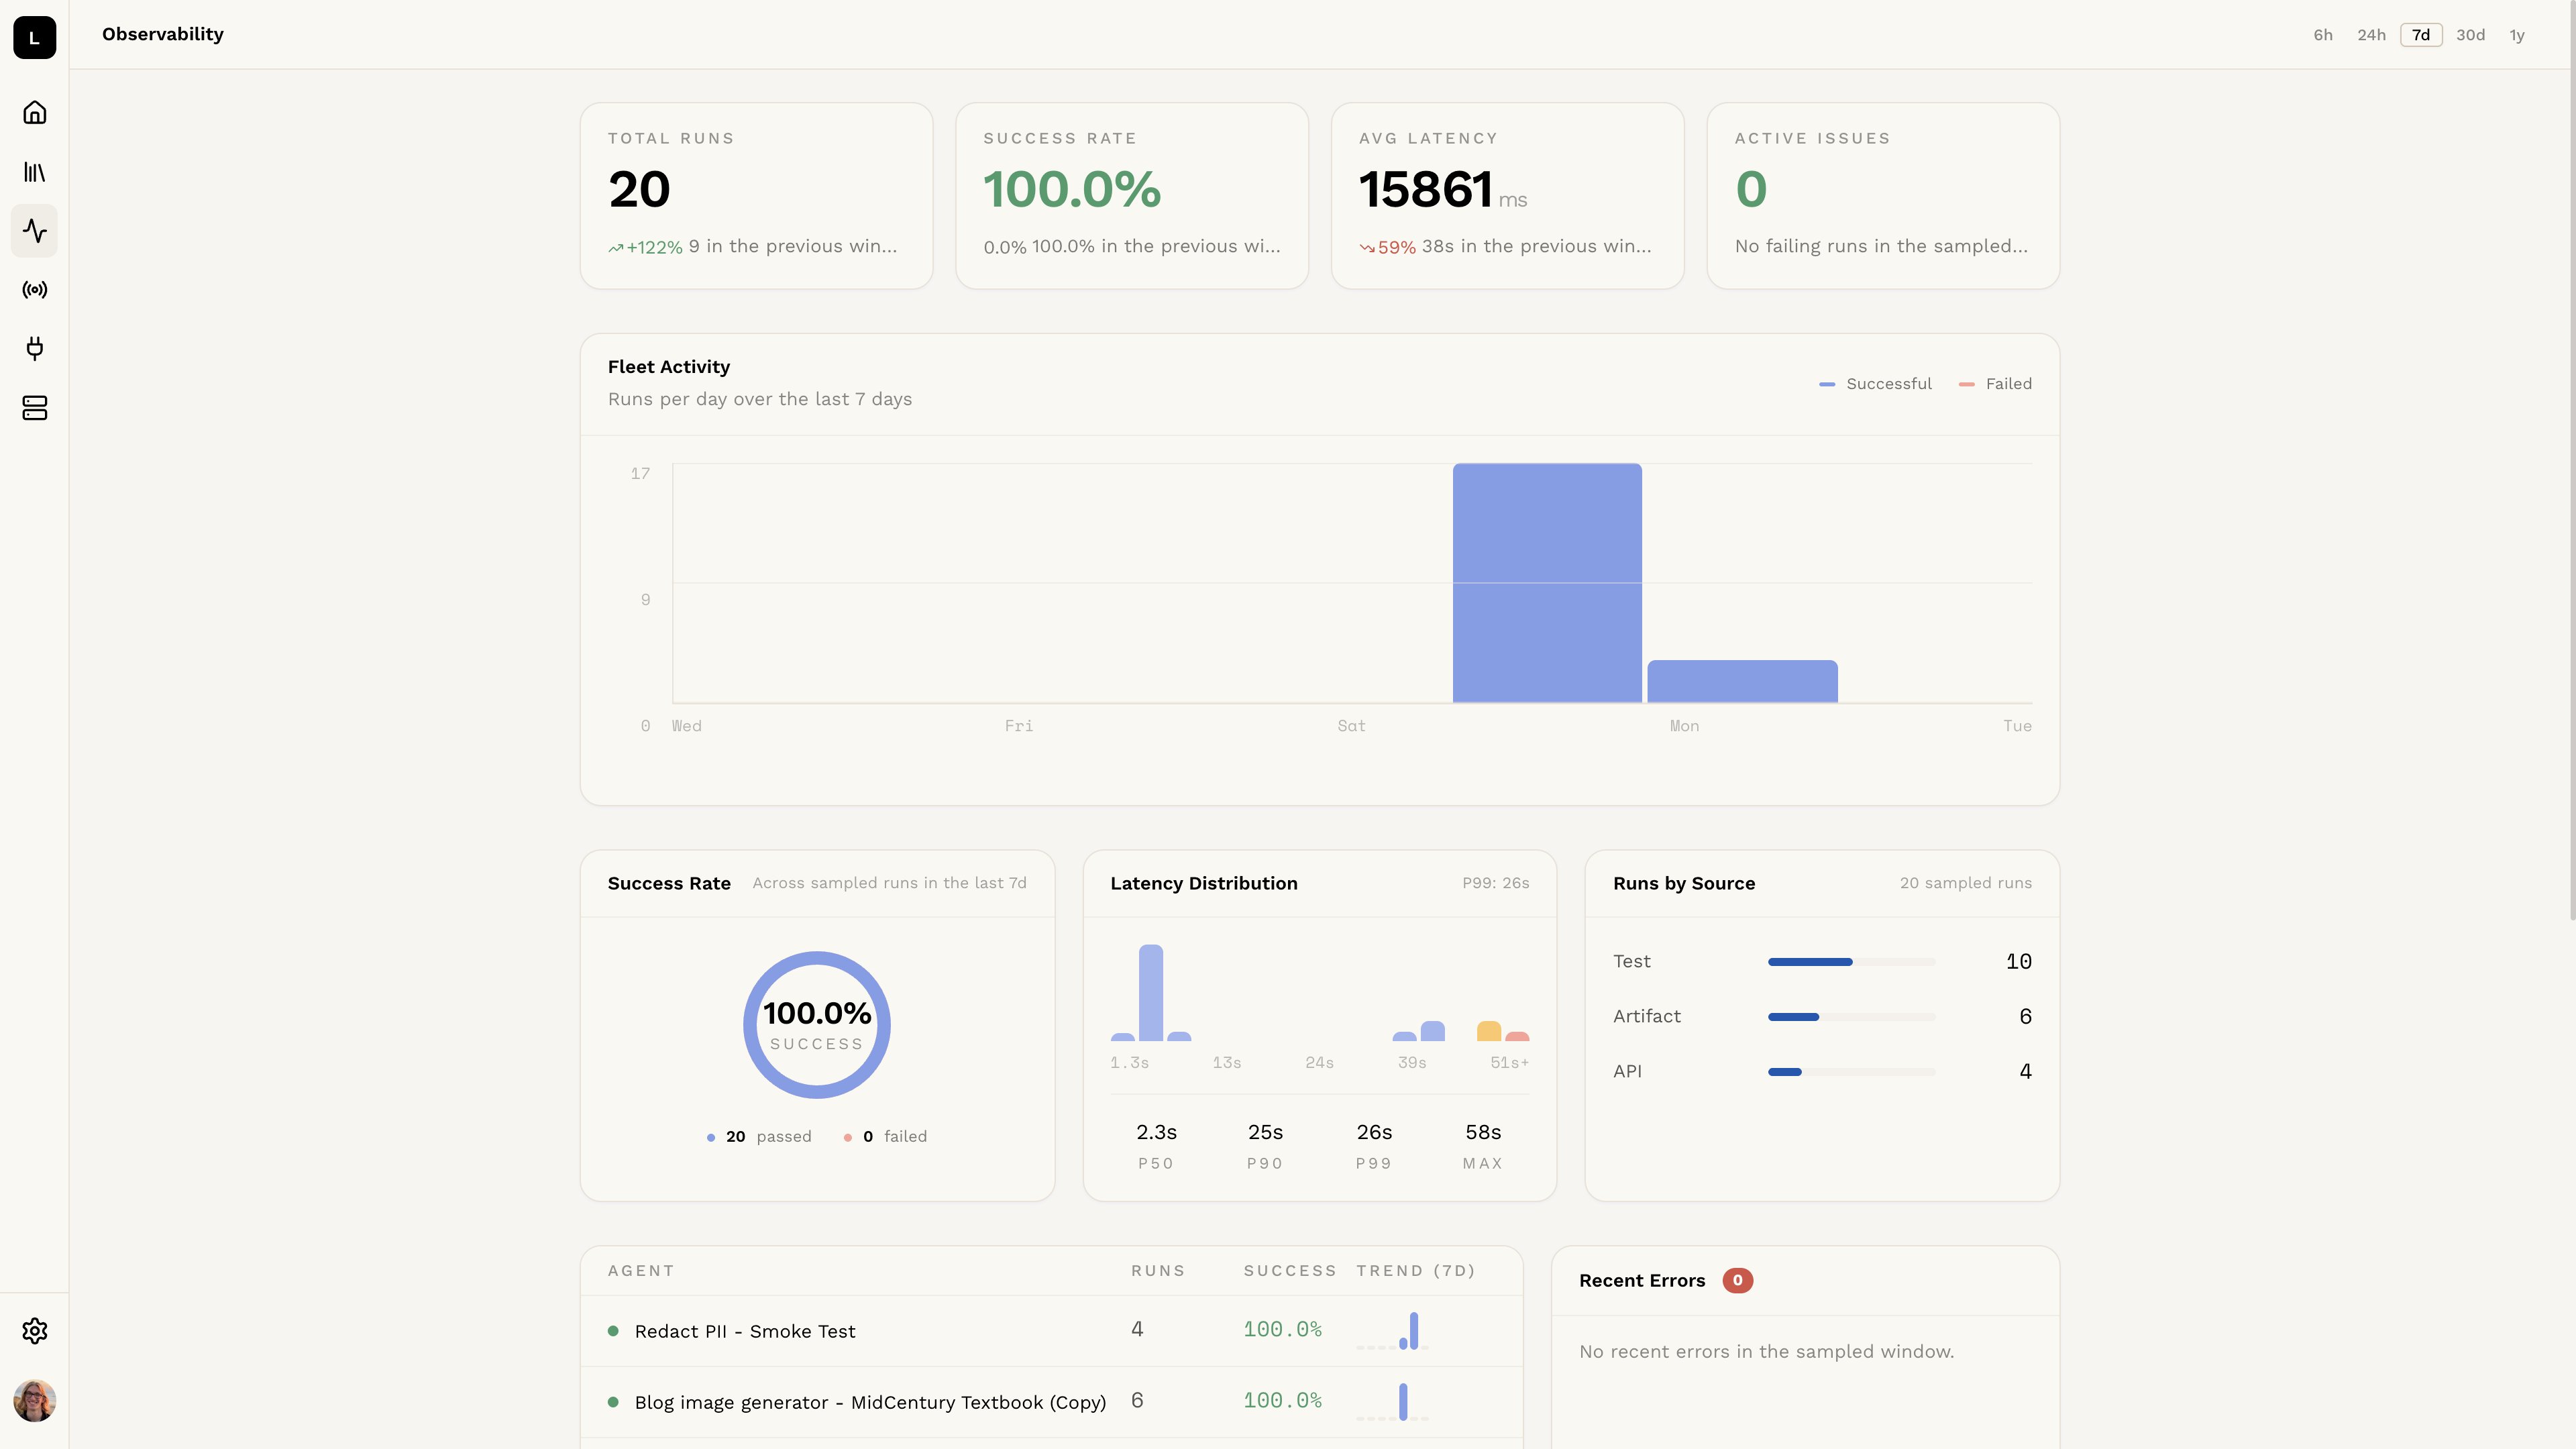Click the RUNS column header
Screen dimensions: 2576x1449
pos(1158,1271)
